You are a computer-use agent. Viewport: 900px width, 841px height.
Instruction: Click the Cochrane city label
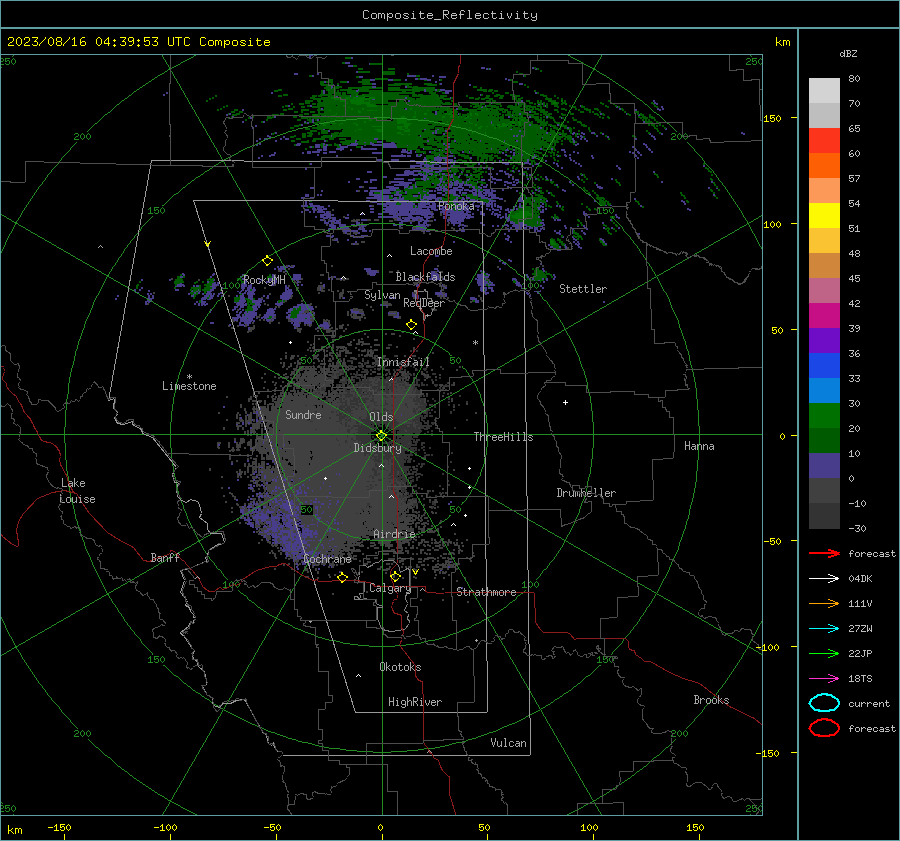(327, 559)
